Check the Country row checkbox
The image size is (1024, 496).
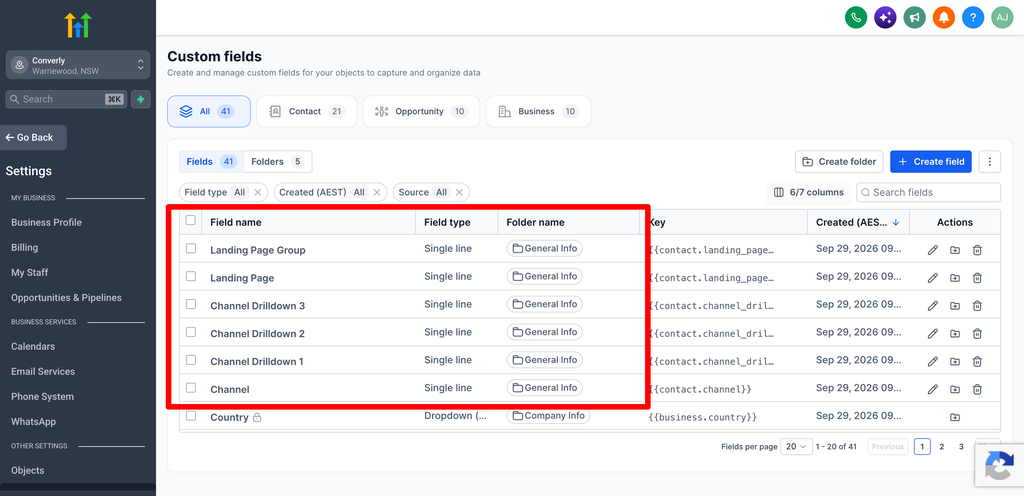[191, 416]
